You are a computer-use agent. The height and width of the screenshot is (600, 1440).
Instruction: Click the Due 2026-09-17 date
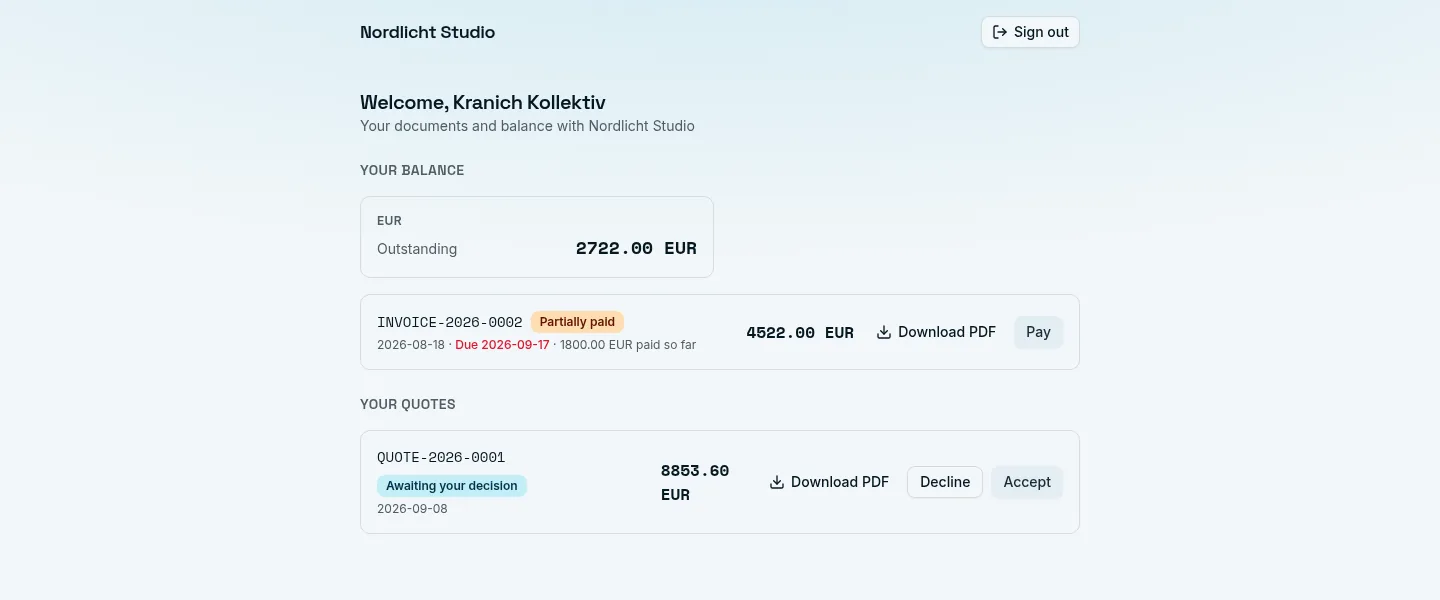502,345
